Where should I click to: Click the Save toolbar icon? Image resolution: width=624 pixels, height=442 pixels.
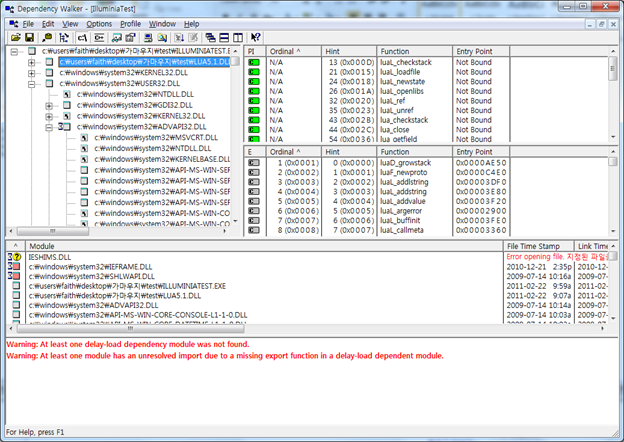click(29, 38)
